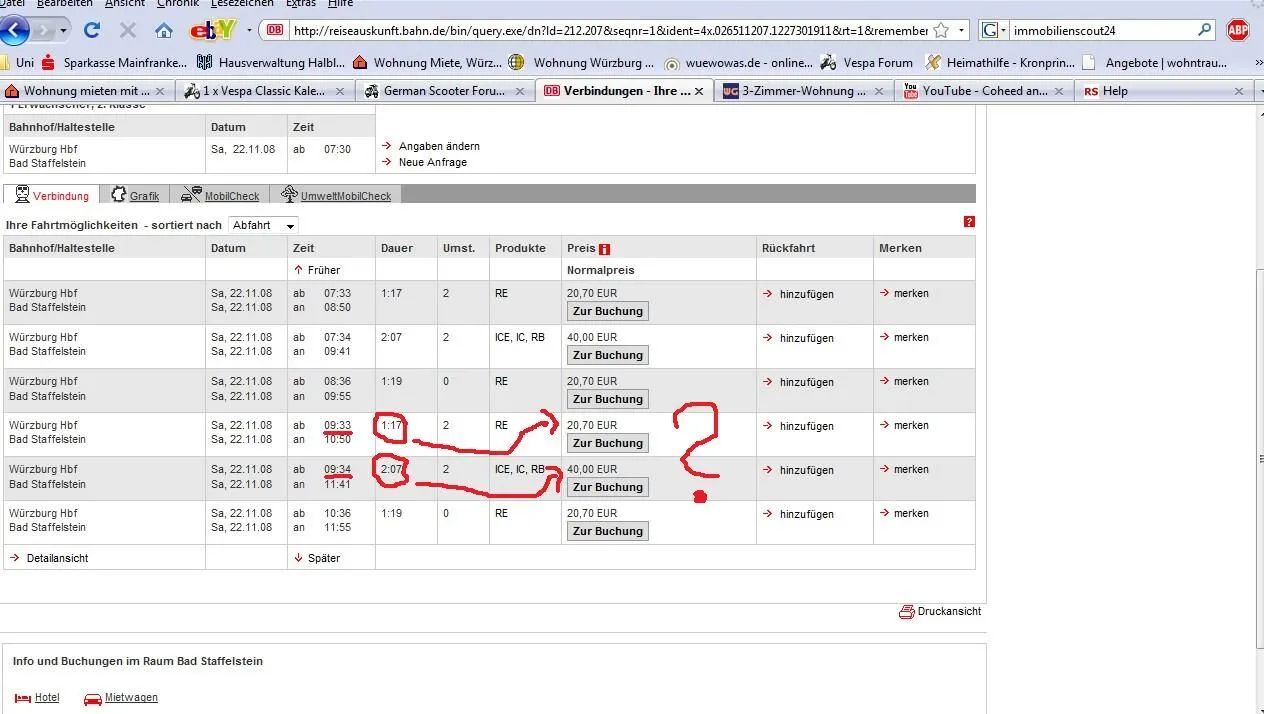Click the bookmark star in address bar
This screenshot has height=714, width=1264.
[x=941, y=31]
